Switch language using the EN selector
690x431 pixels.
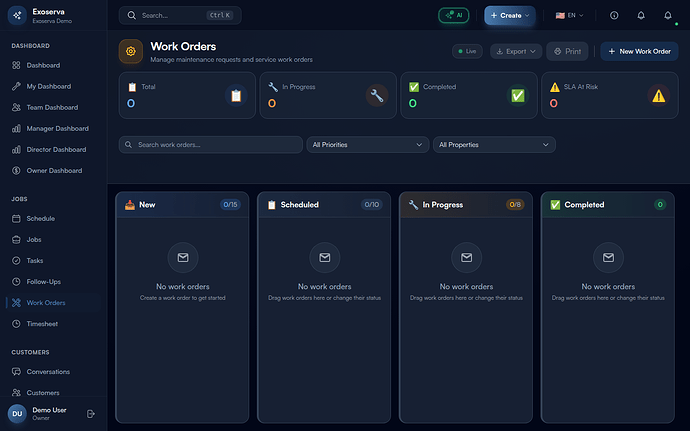pos(570,16)
